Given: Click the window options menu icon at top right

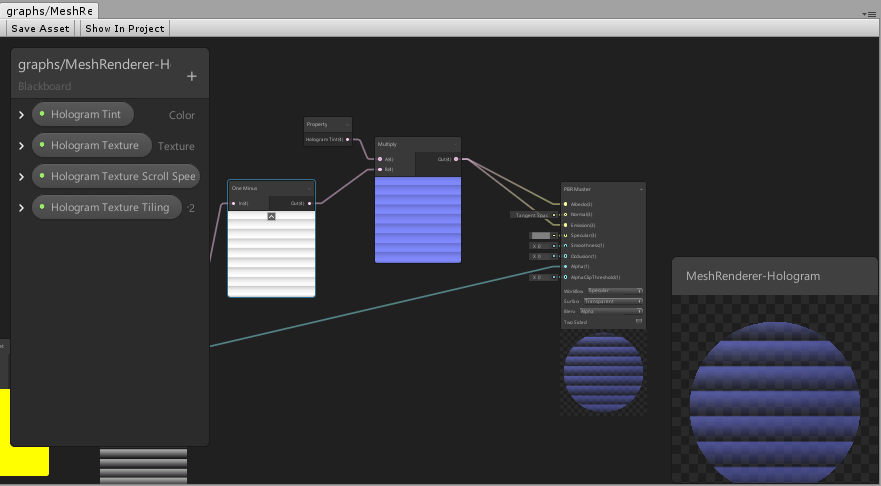Looking at the screenshot, I should click(869, 14).
